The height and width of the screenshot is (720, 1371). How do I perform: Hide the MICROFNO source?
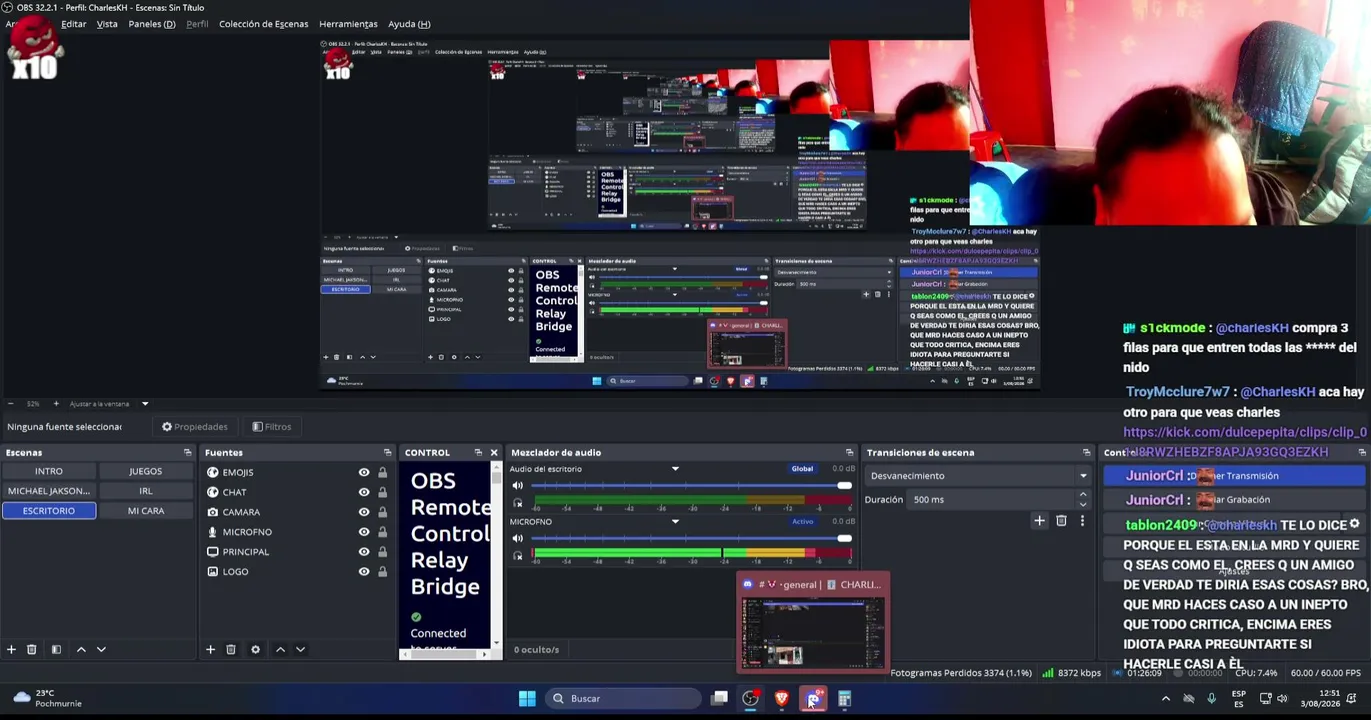(364, 532)
